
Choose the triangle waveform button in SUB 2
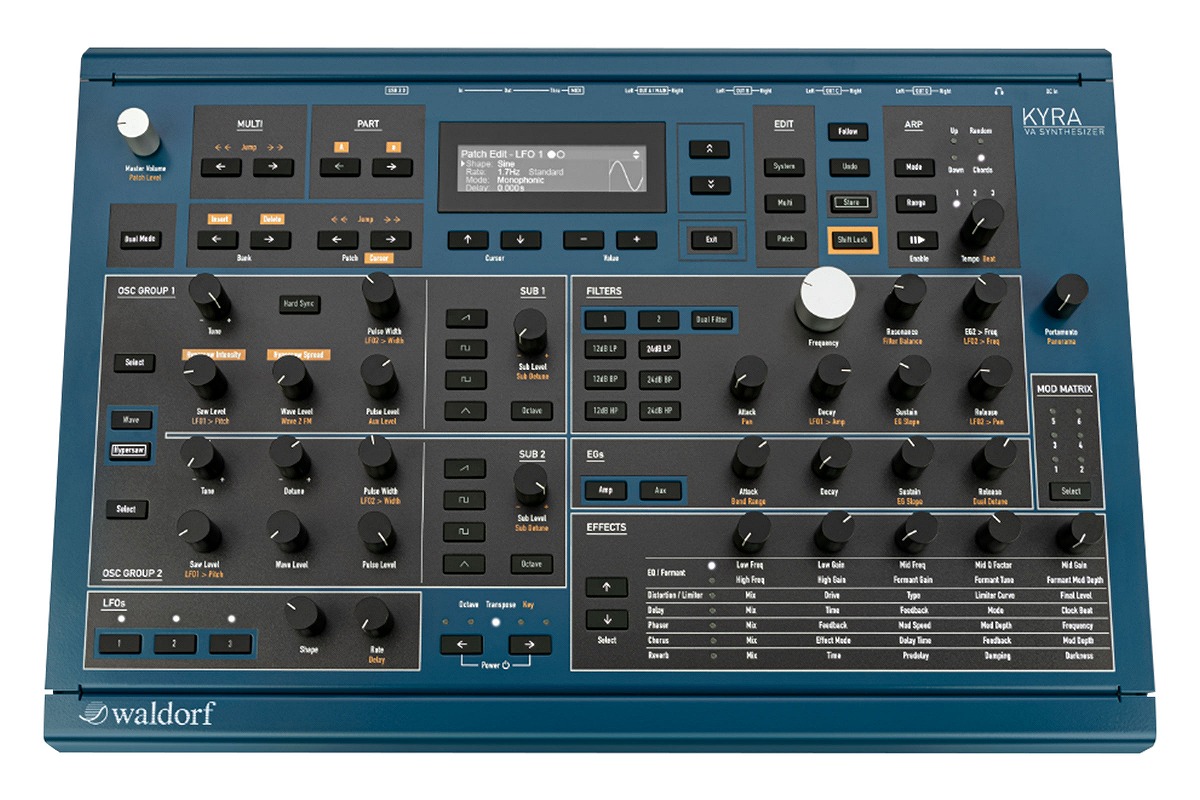(463, 564)
